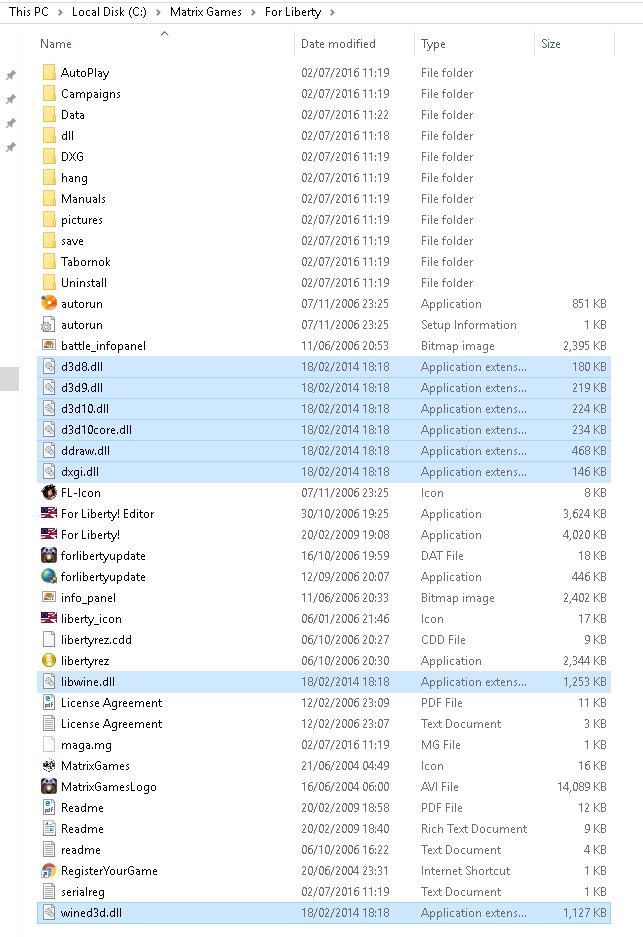Select the libertyrez.cdd file name
This screenshot has width=643, height=937.
96,639
